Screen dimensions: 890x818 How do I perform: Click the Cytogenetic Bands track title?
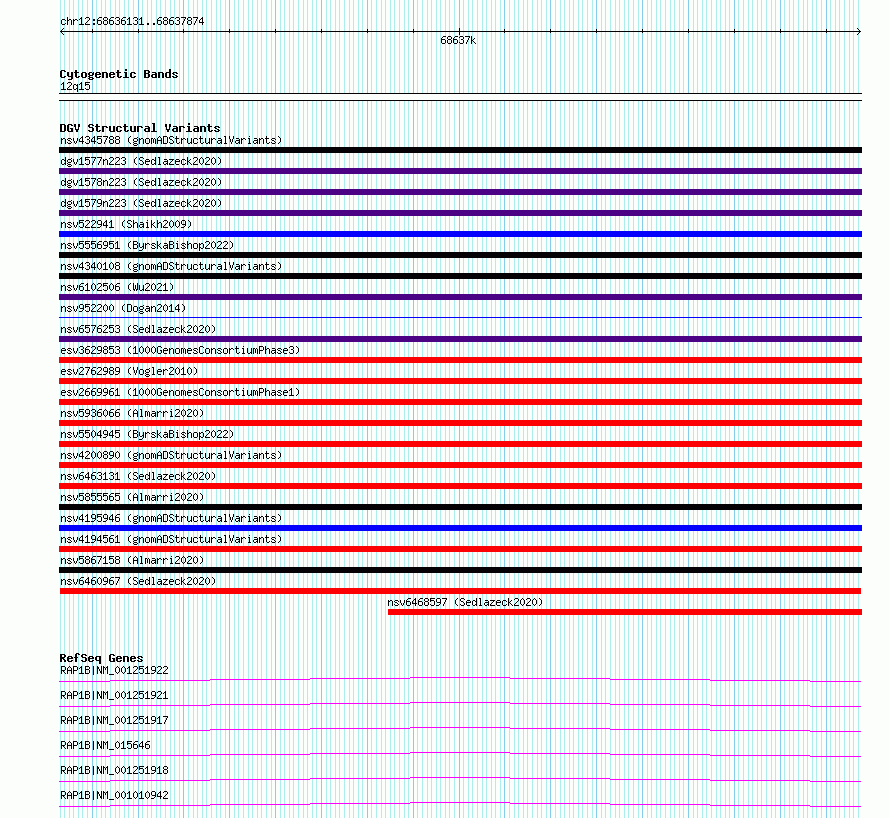tap(119, 74)
